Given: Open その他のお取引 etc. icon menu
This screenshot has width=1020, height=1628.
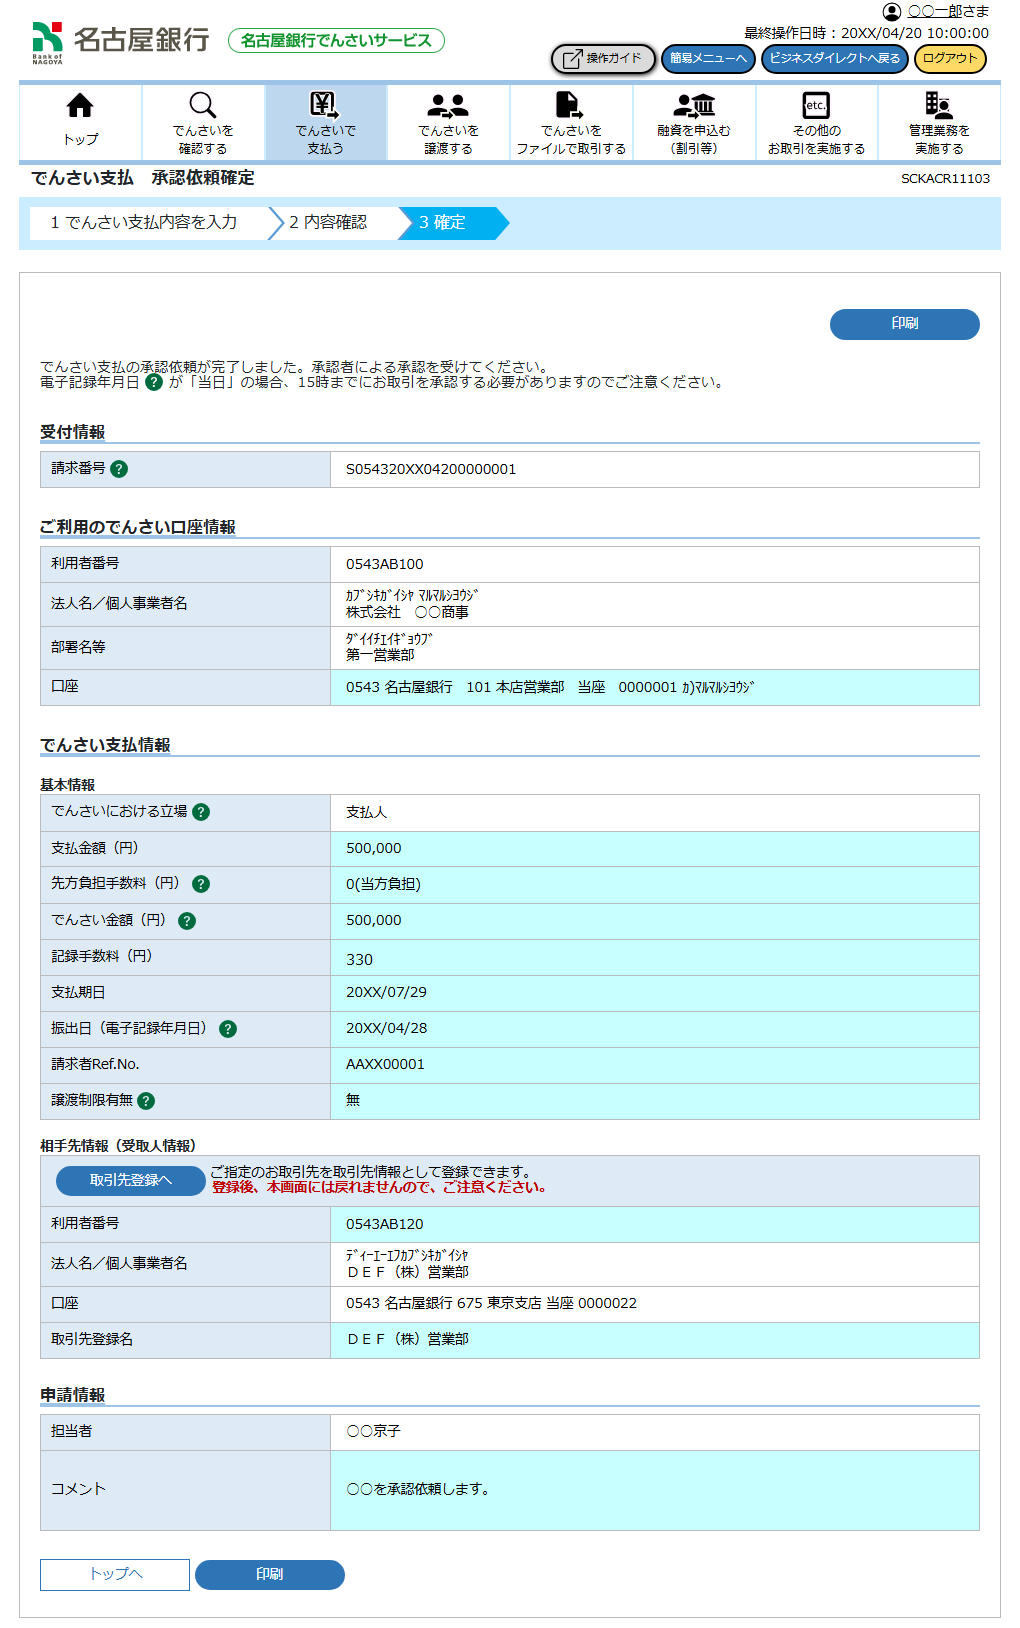Looking at the screenshot, I should click(x=816, y=106).
